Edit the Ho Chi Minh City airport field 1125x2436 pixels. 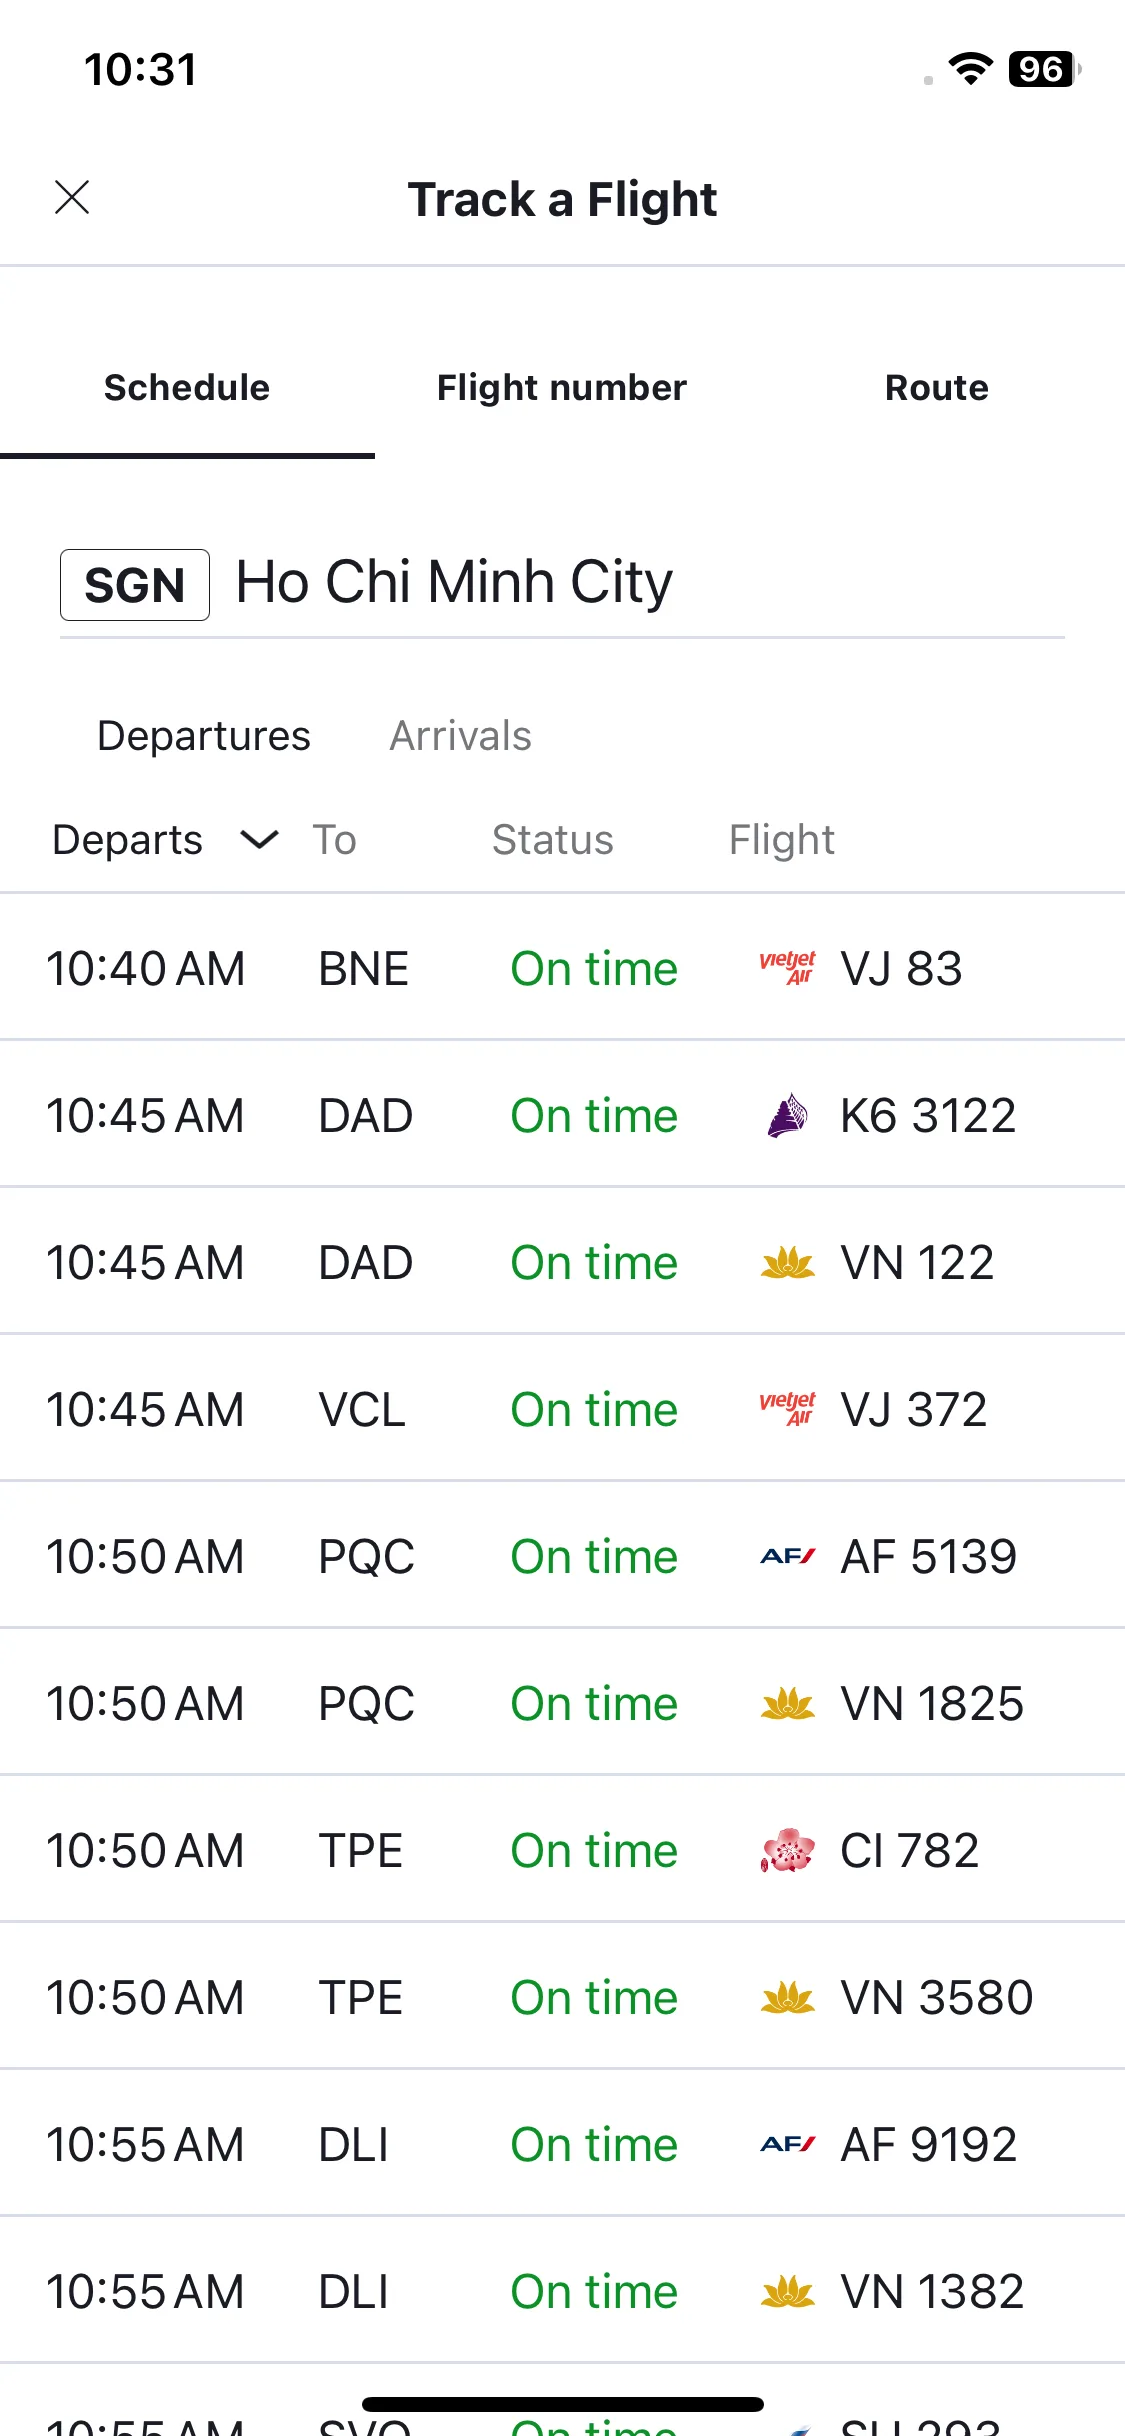click(x=562, y=584)
